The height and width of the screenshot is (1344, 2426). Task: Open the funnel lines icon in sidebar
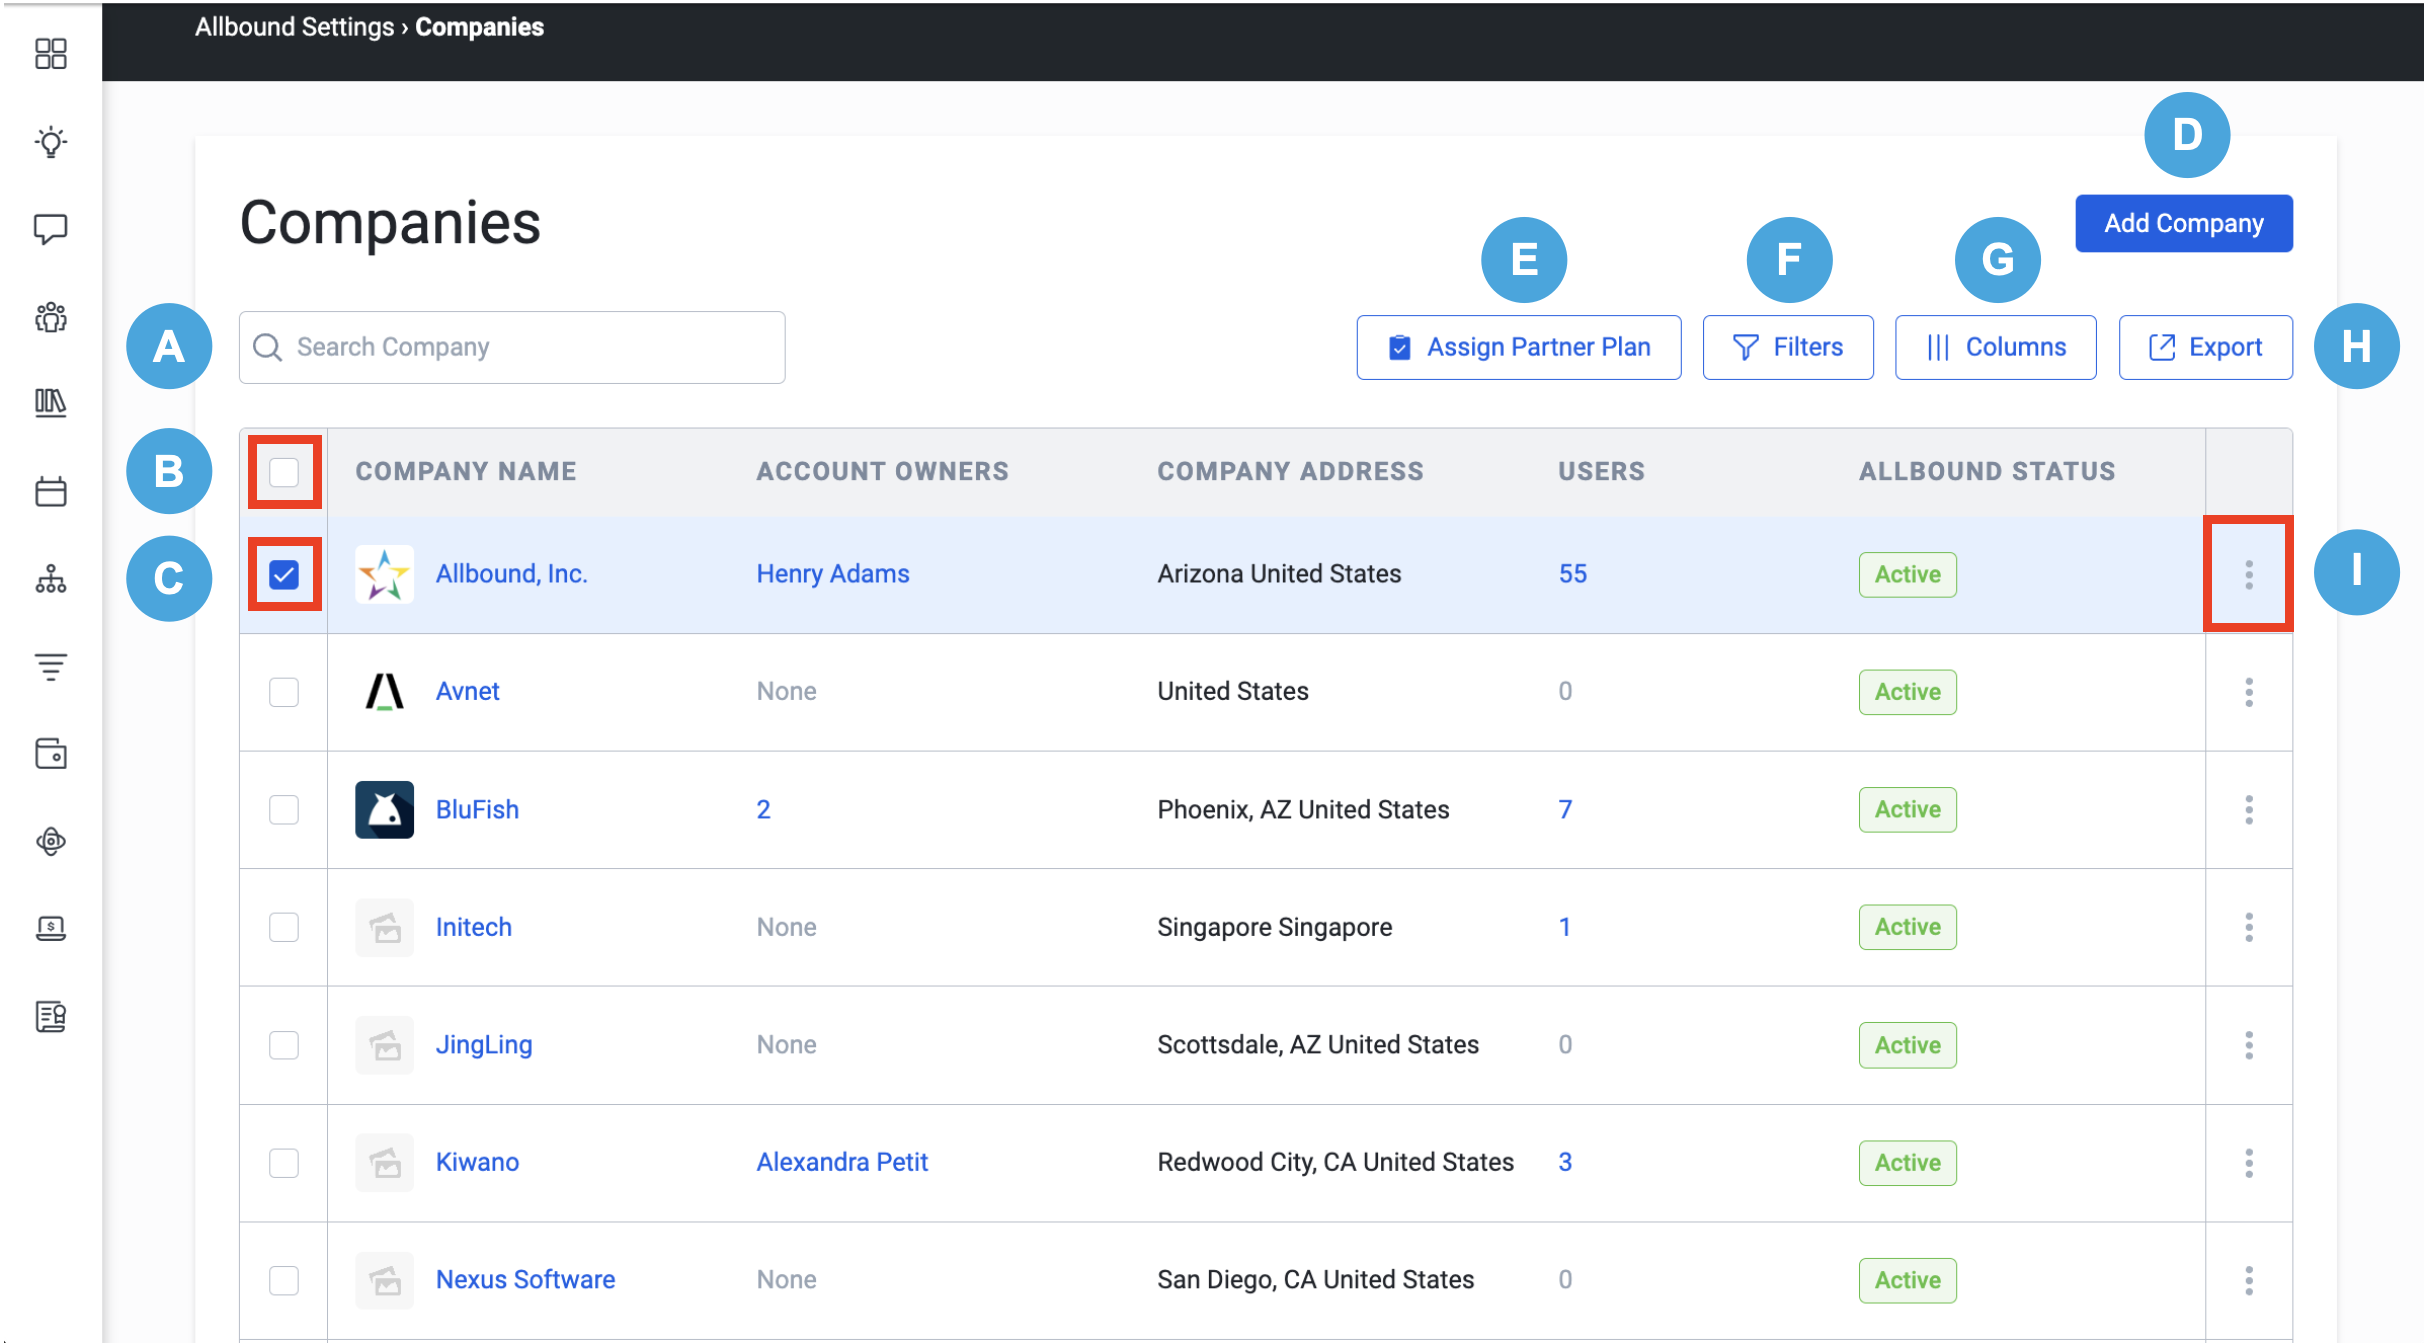pos(50,666)
